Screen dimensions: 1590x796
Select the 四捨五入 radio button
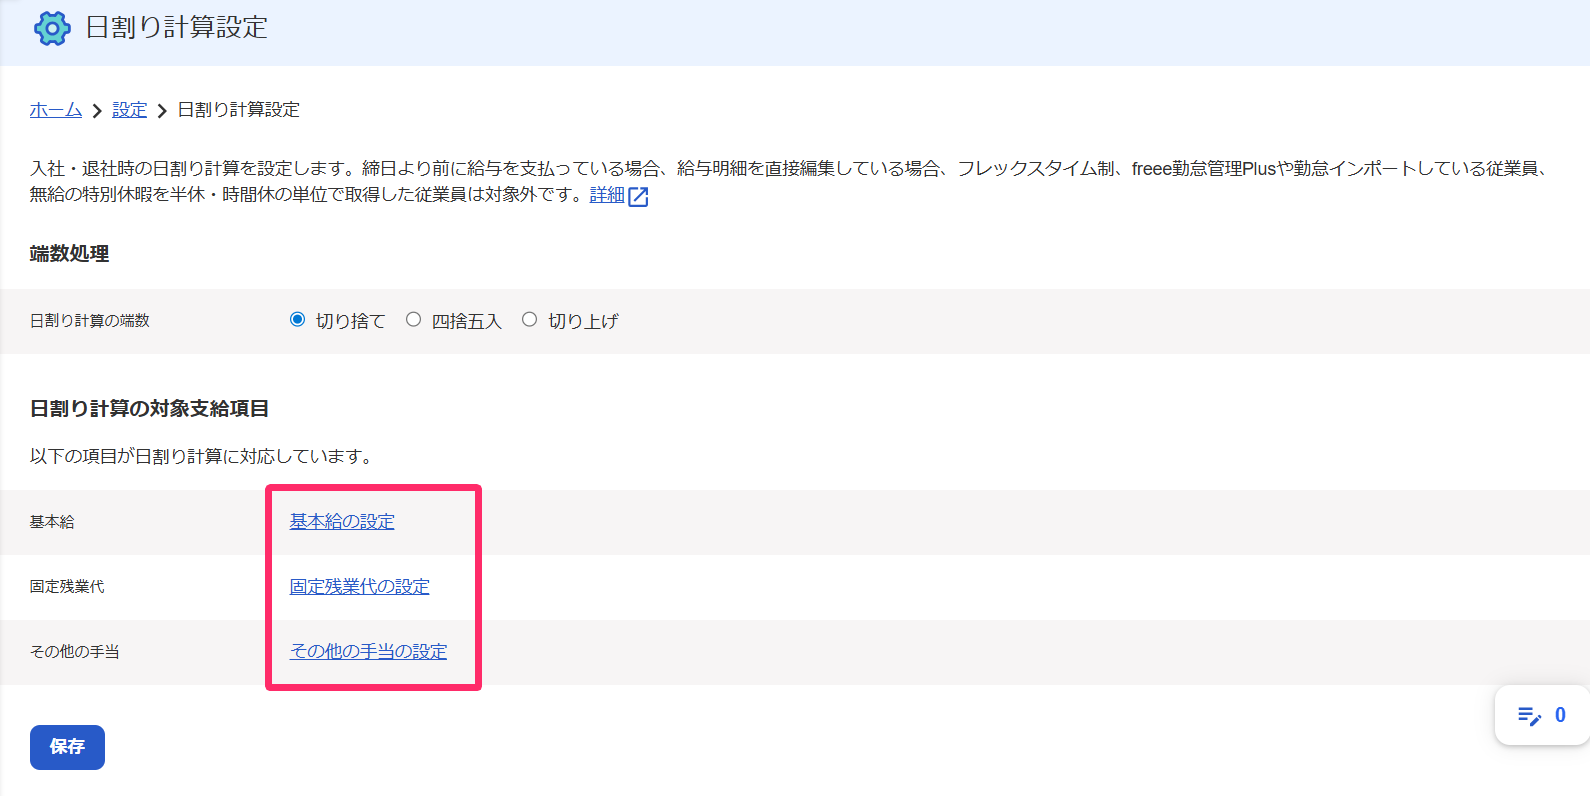pyautogui.click(x=413, y=320)
